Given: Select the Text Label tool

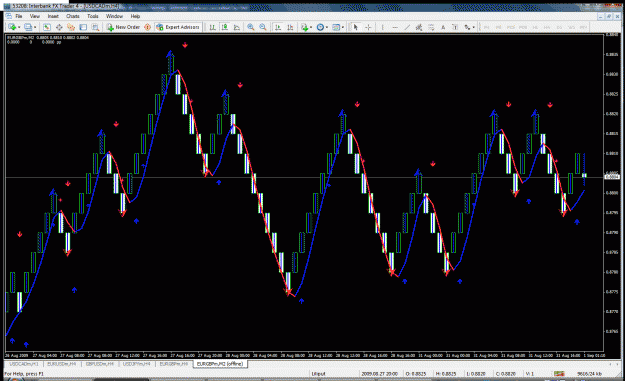Looking at the screenshot, I should coord(455,27).
